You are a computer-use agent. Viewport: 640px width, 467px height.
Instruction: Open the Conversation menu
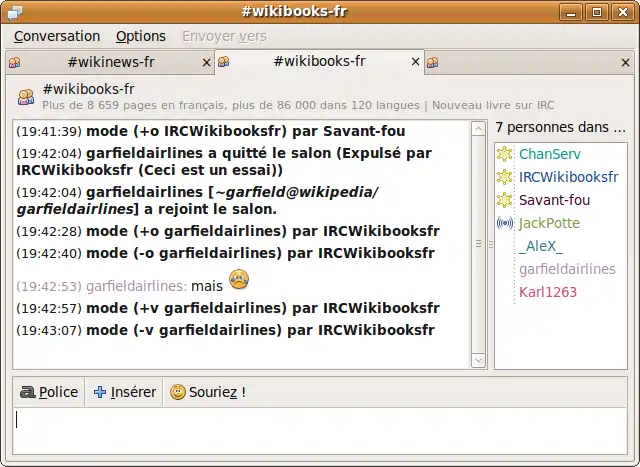57,36
